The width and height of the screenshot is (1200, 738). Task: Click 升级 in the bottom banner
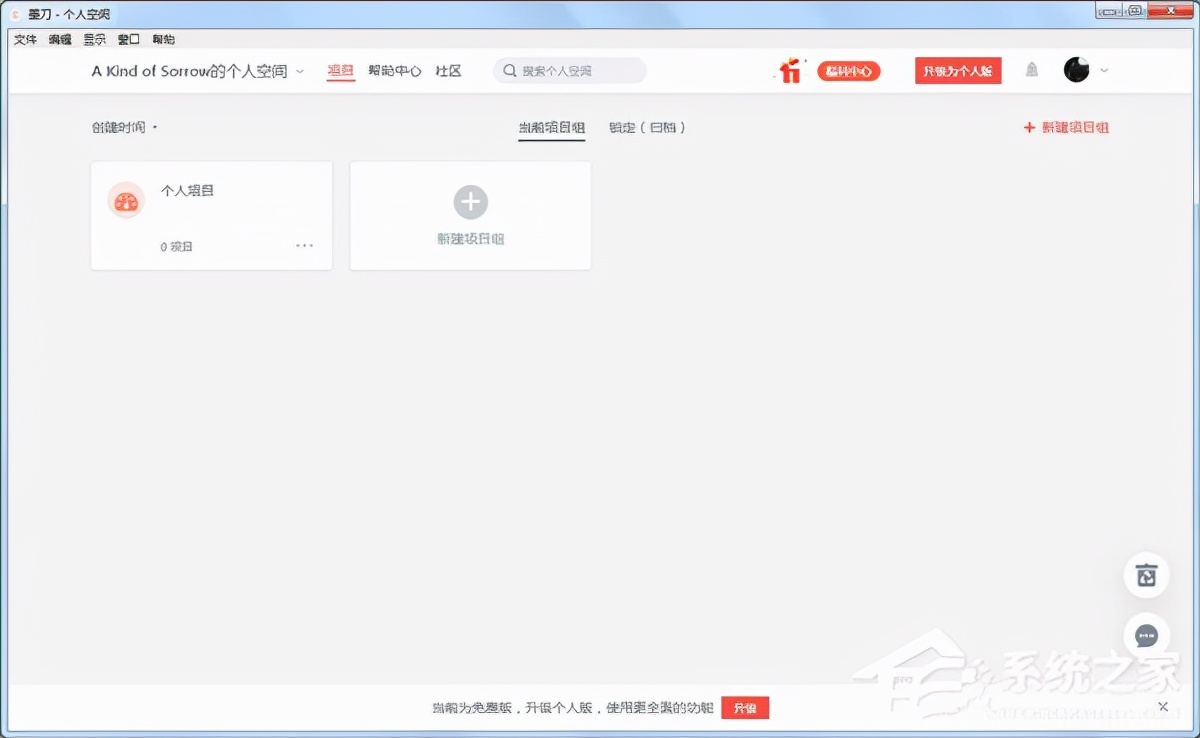click(x=744, y=707)
